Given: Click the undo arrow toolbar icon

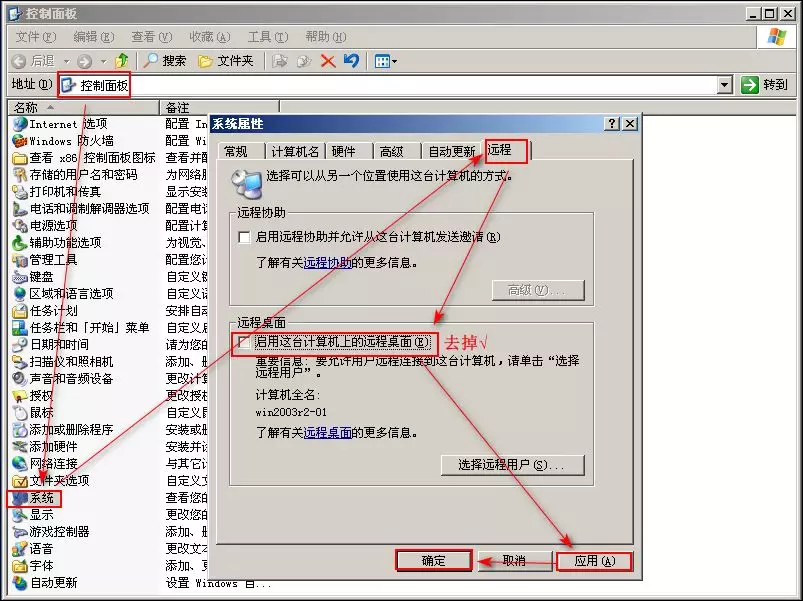Looking at the screenshot, I should [x=351, y=61].
